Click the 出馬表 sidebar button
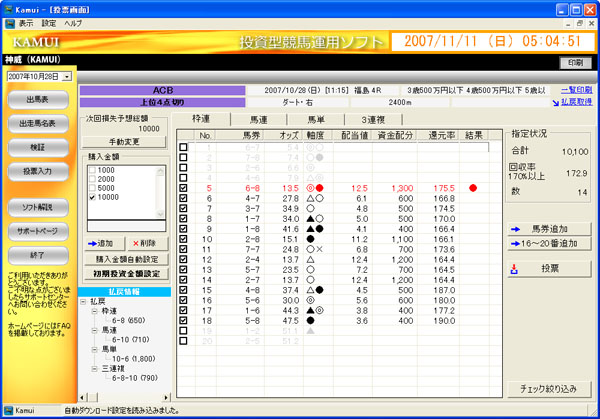The width and height of the screenshot is (600, 419). (x=38, y=100)
